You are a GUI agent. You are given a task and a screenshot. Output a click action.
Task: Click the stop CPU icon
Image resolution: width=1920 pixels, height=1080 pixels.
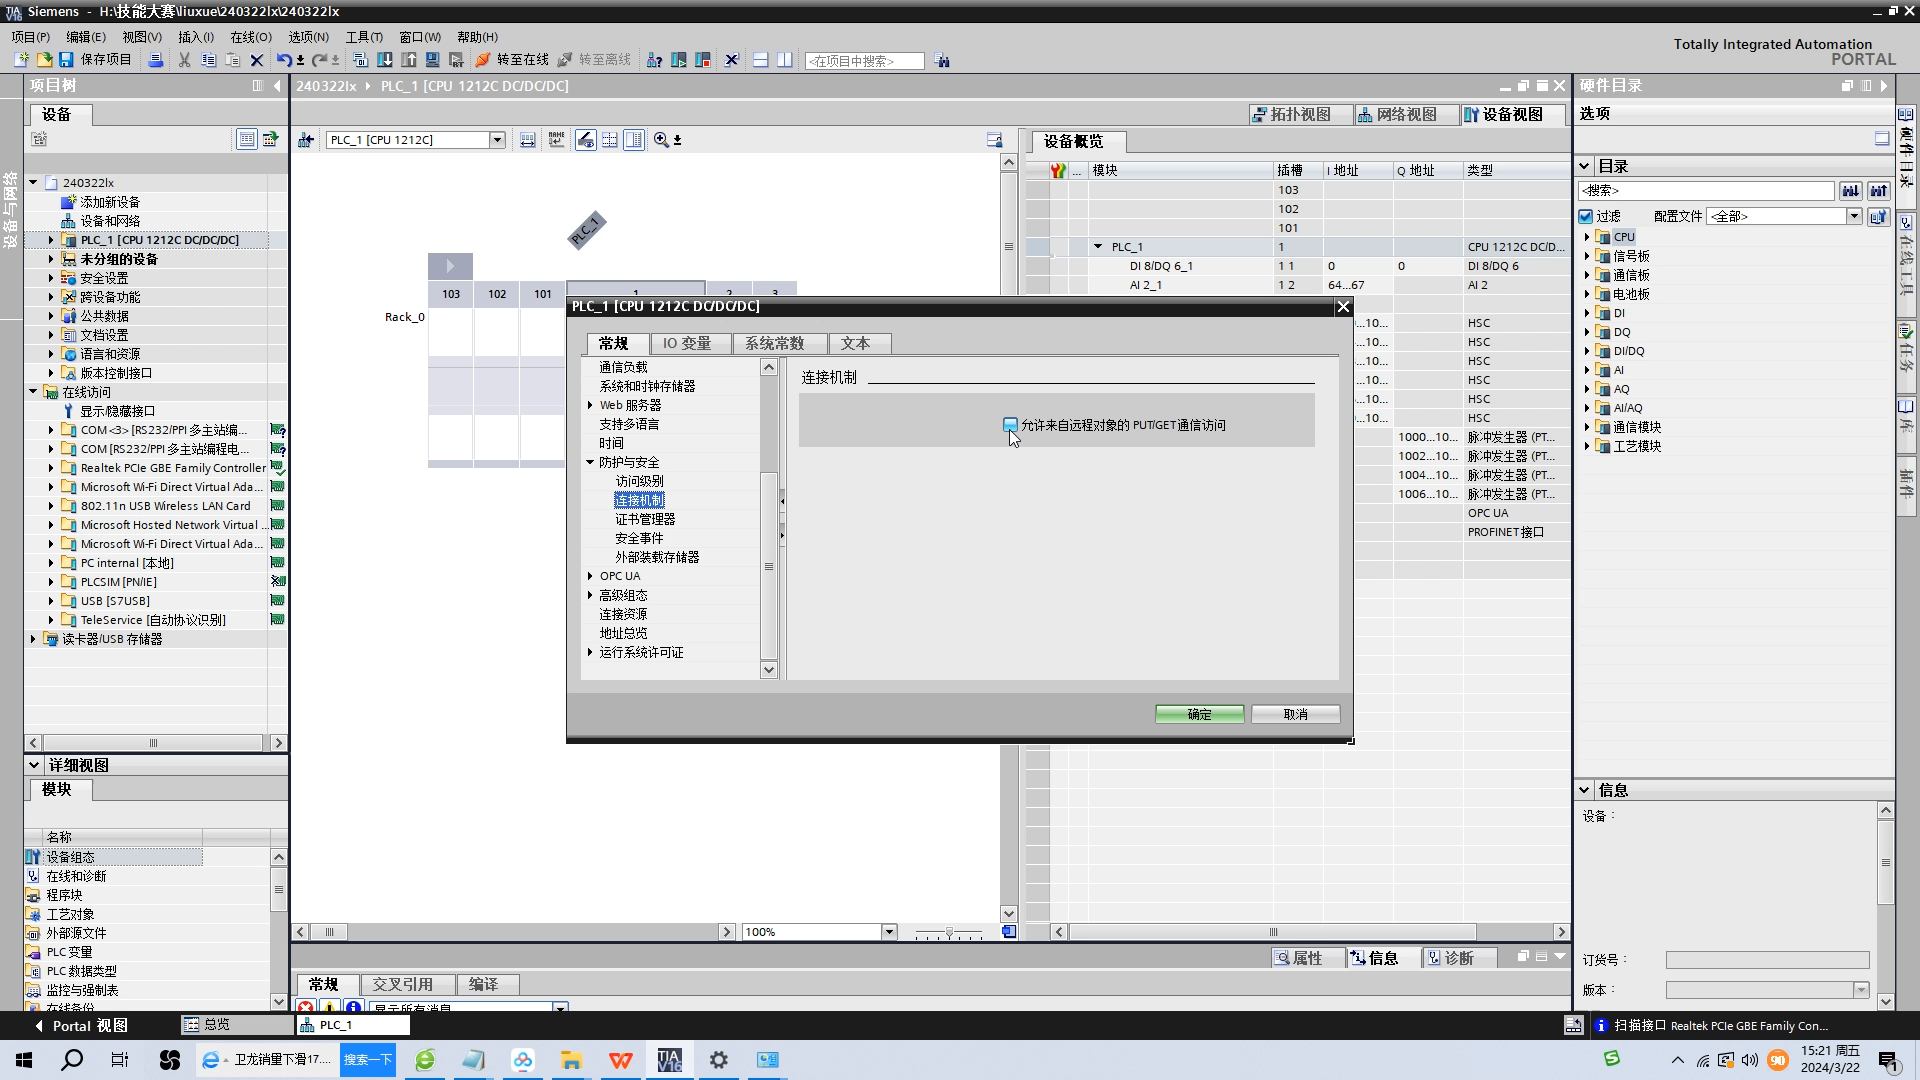click(x=703, y=60)
